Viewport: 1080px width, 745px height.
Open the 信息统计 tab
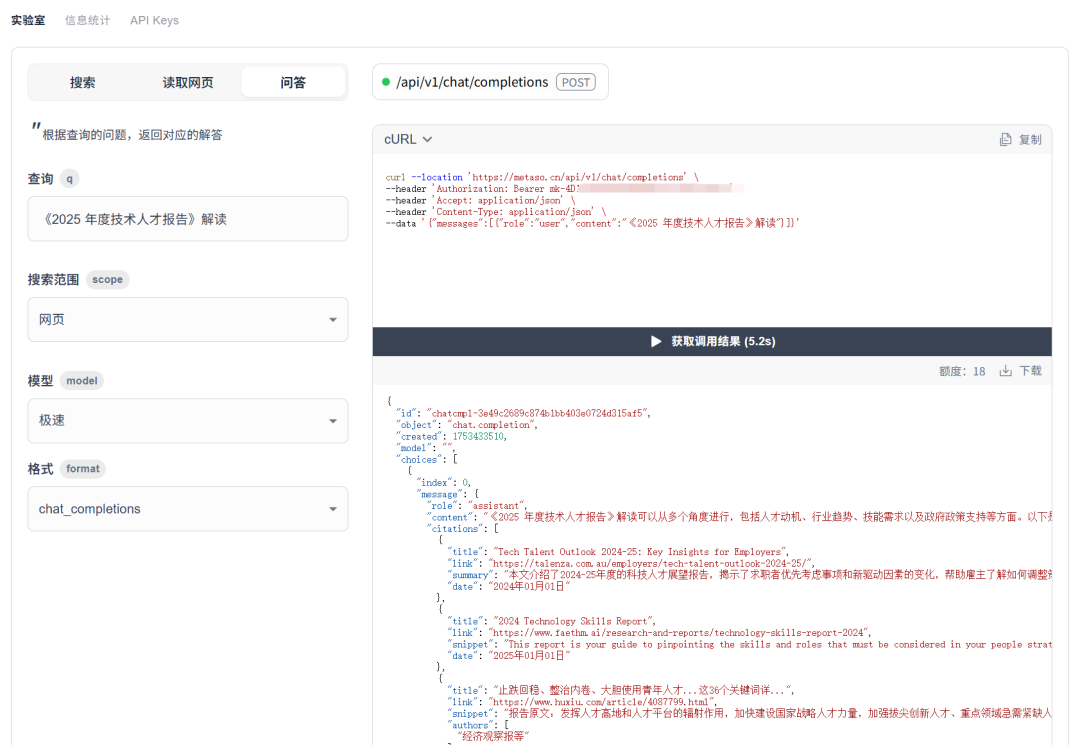87,19
